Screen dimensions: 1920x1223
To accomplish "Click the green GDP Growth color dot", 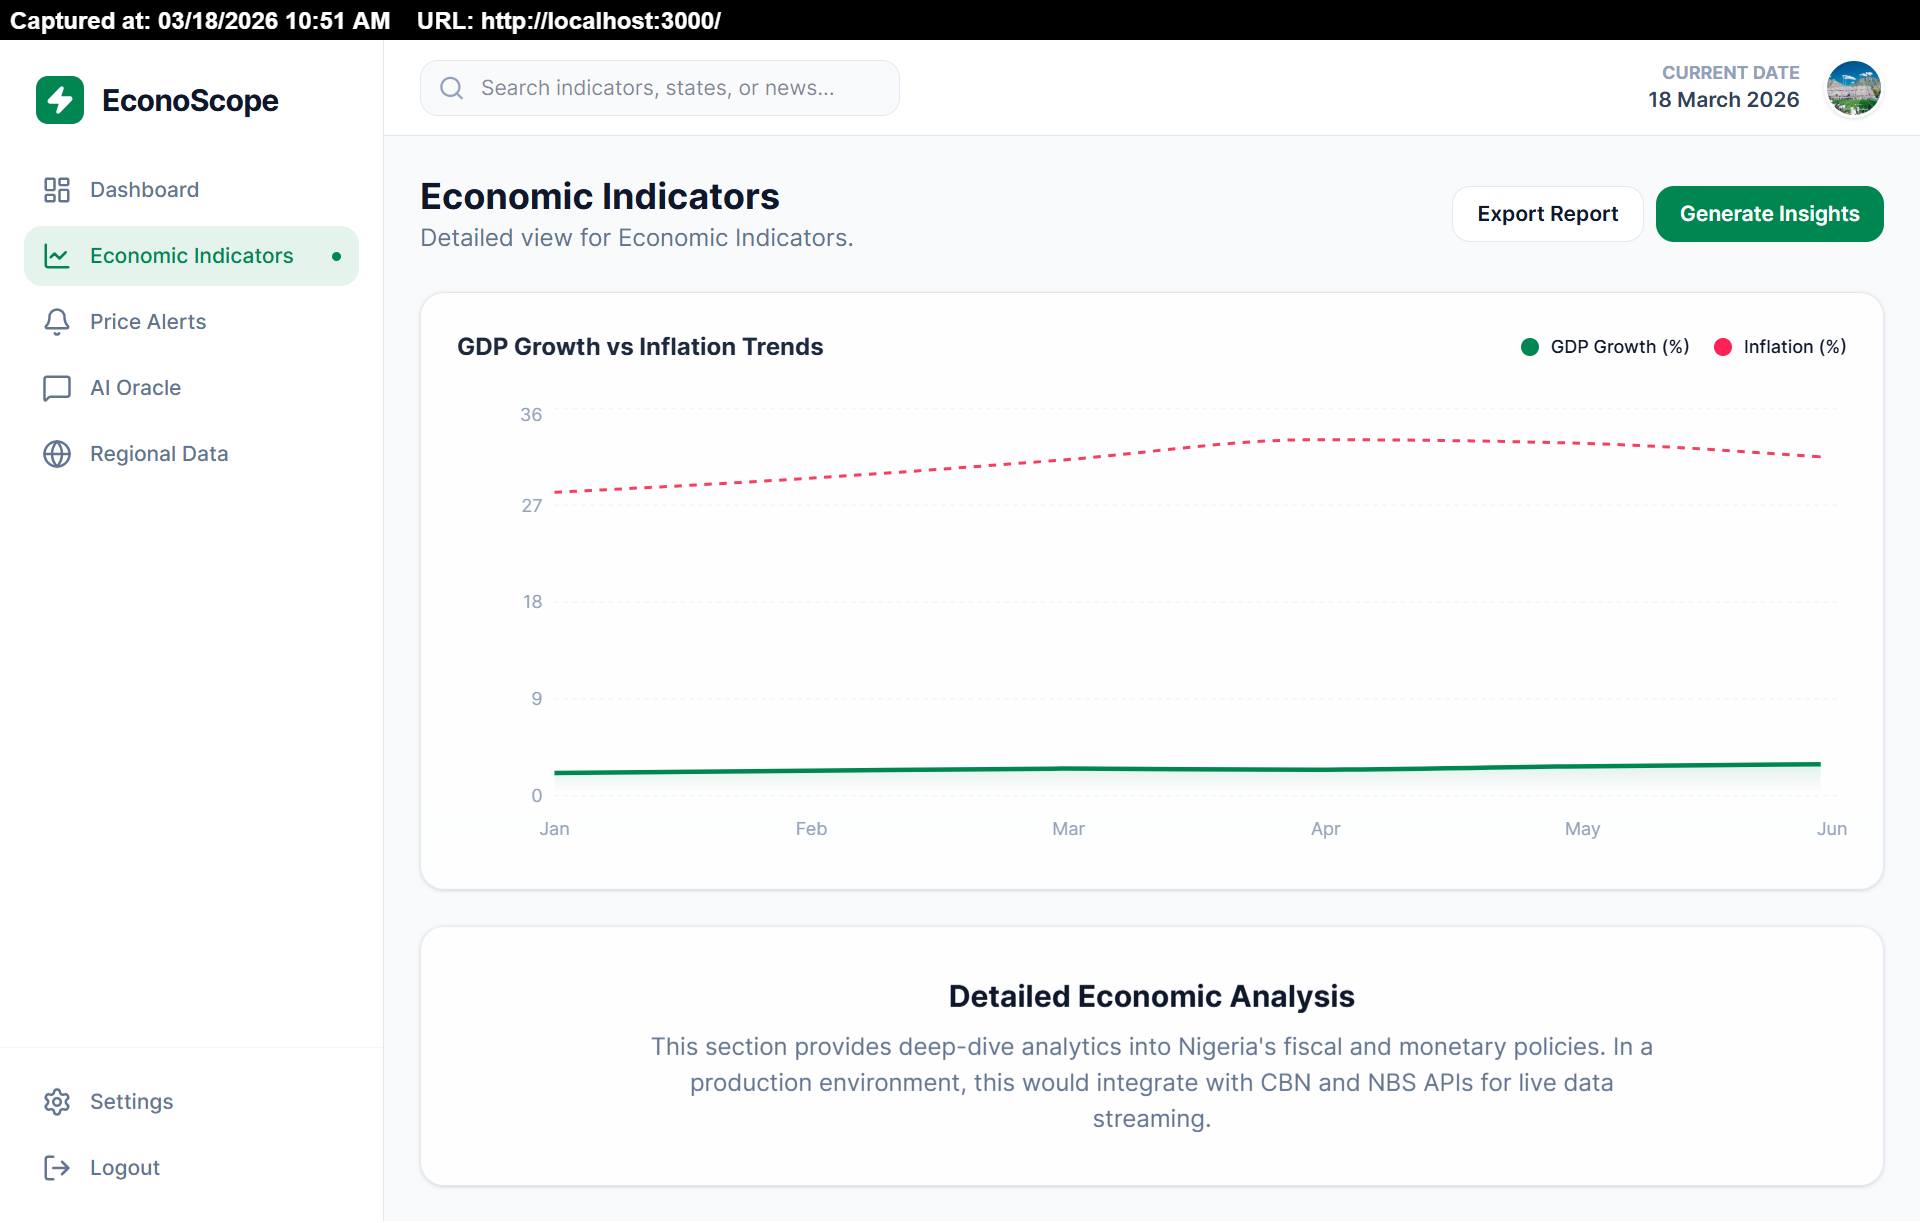I will pos(1530,347).
